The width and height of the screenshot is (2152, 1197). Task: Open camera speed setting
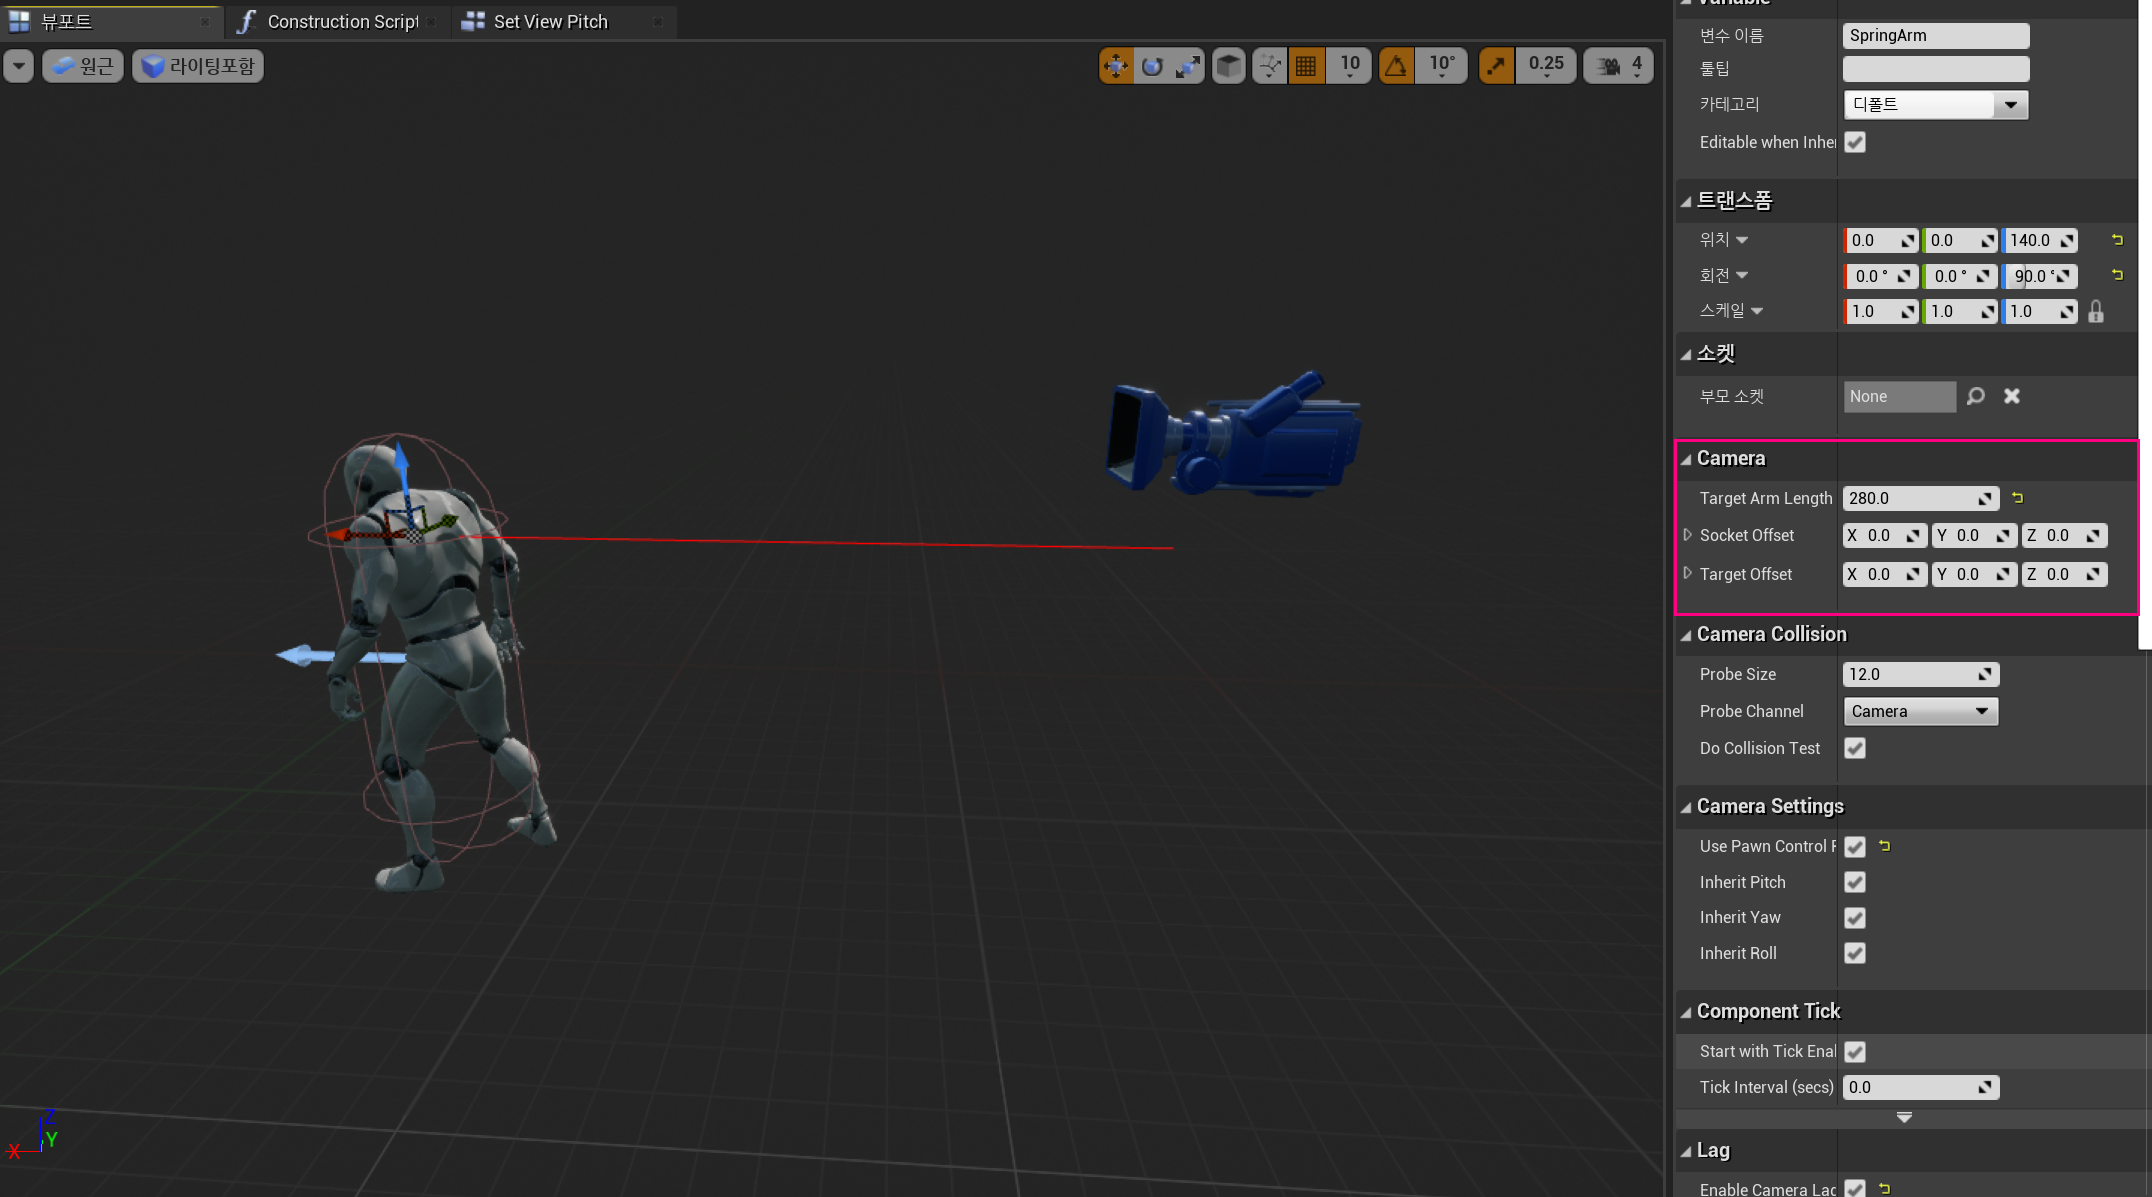click(x=1619, y=66)
